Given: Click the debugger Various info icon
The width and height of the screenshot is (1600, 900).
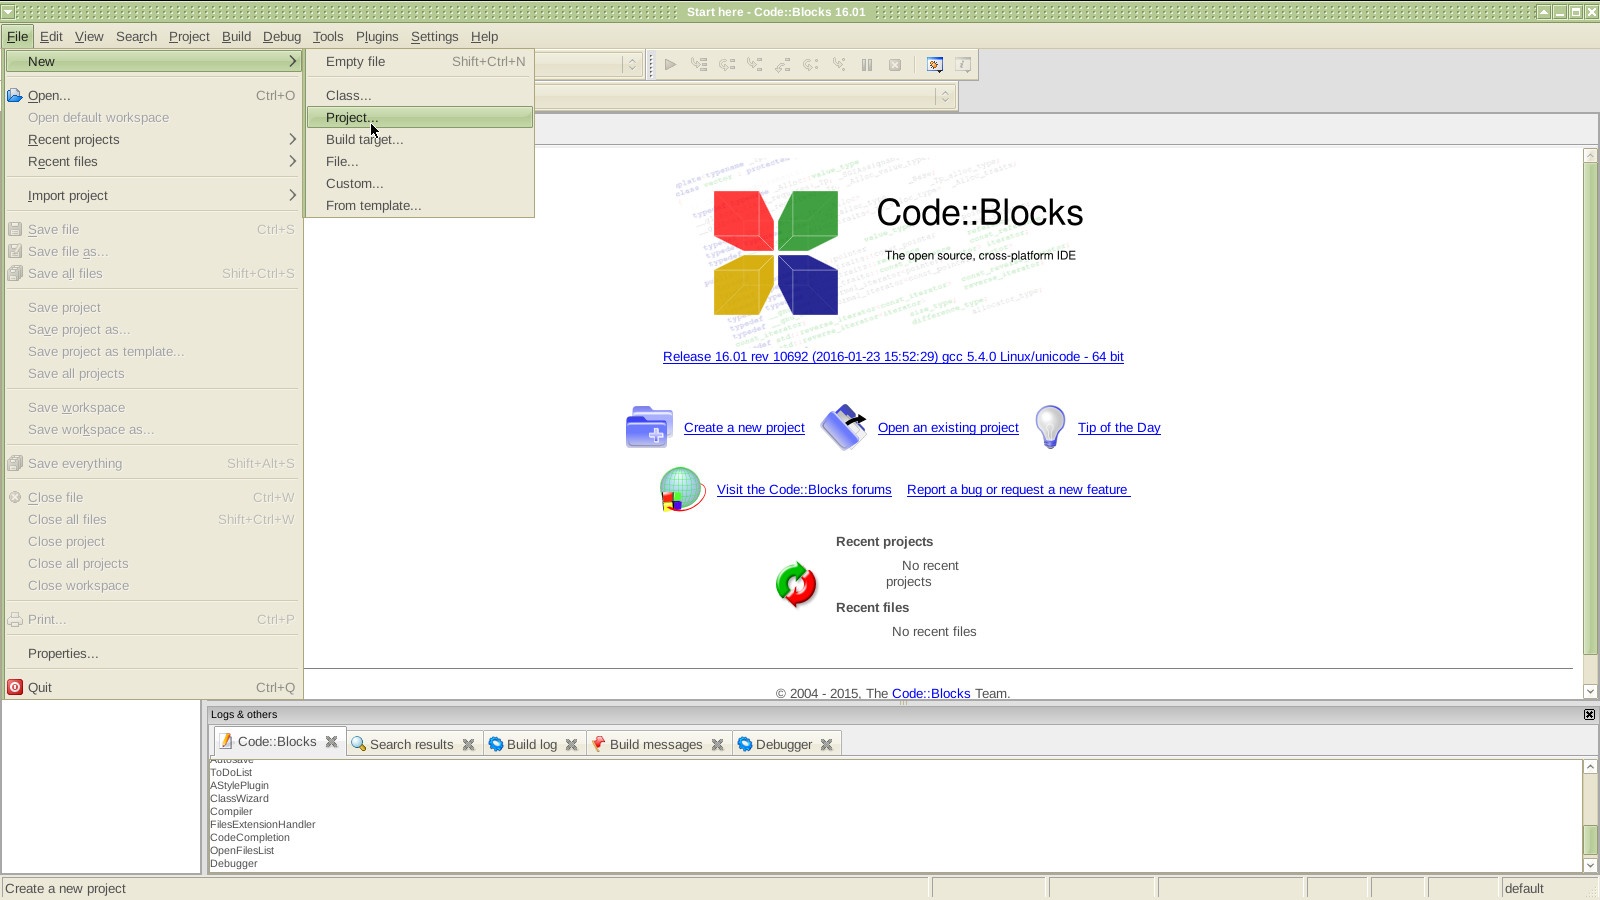Looking at the screenshot, I should [x=963, y=65].
